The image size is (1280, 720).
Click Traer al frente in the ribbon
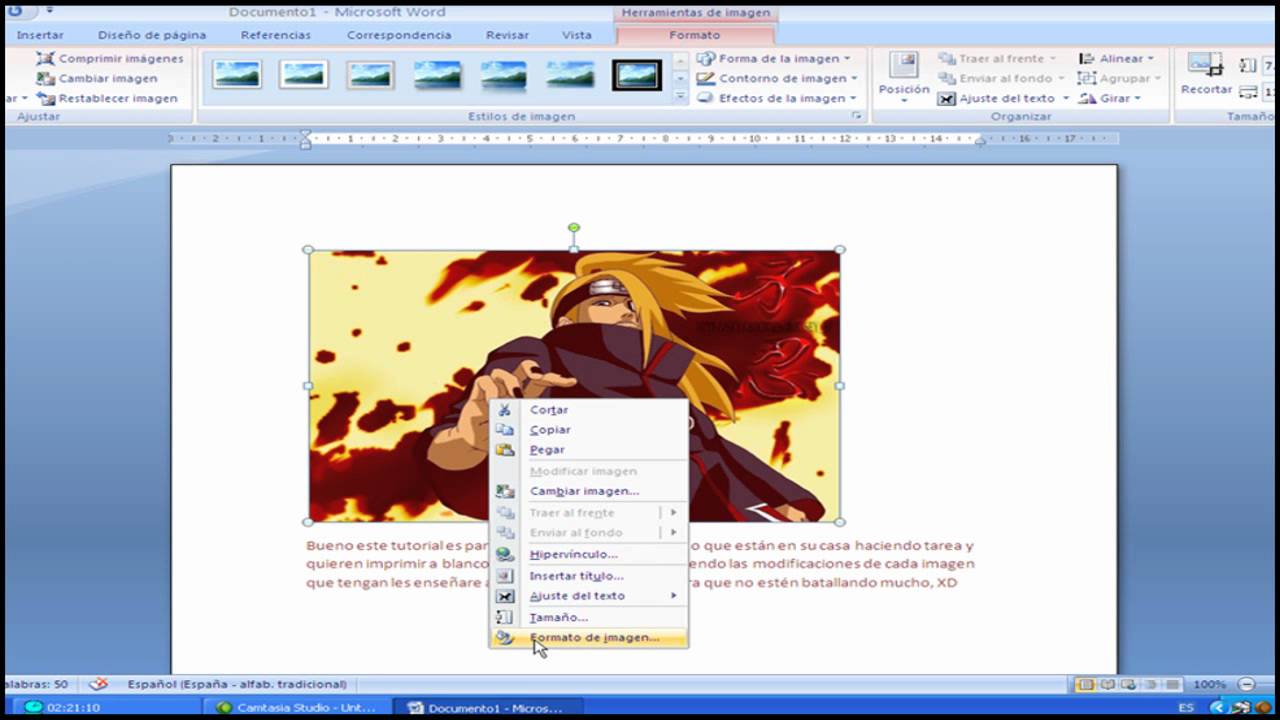(996, 58)
